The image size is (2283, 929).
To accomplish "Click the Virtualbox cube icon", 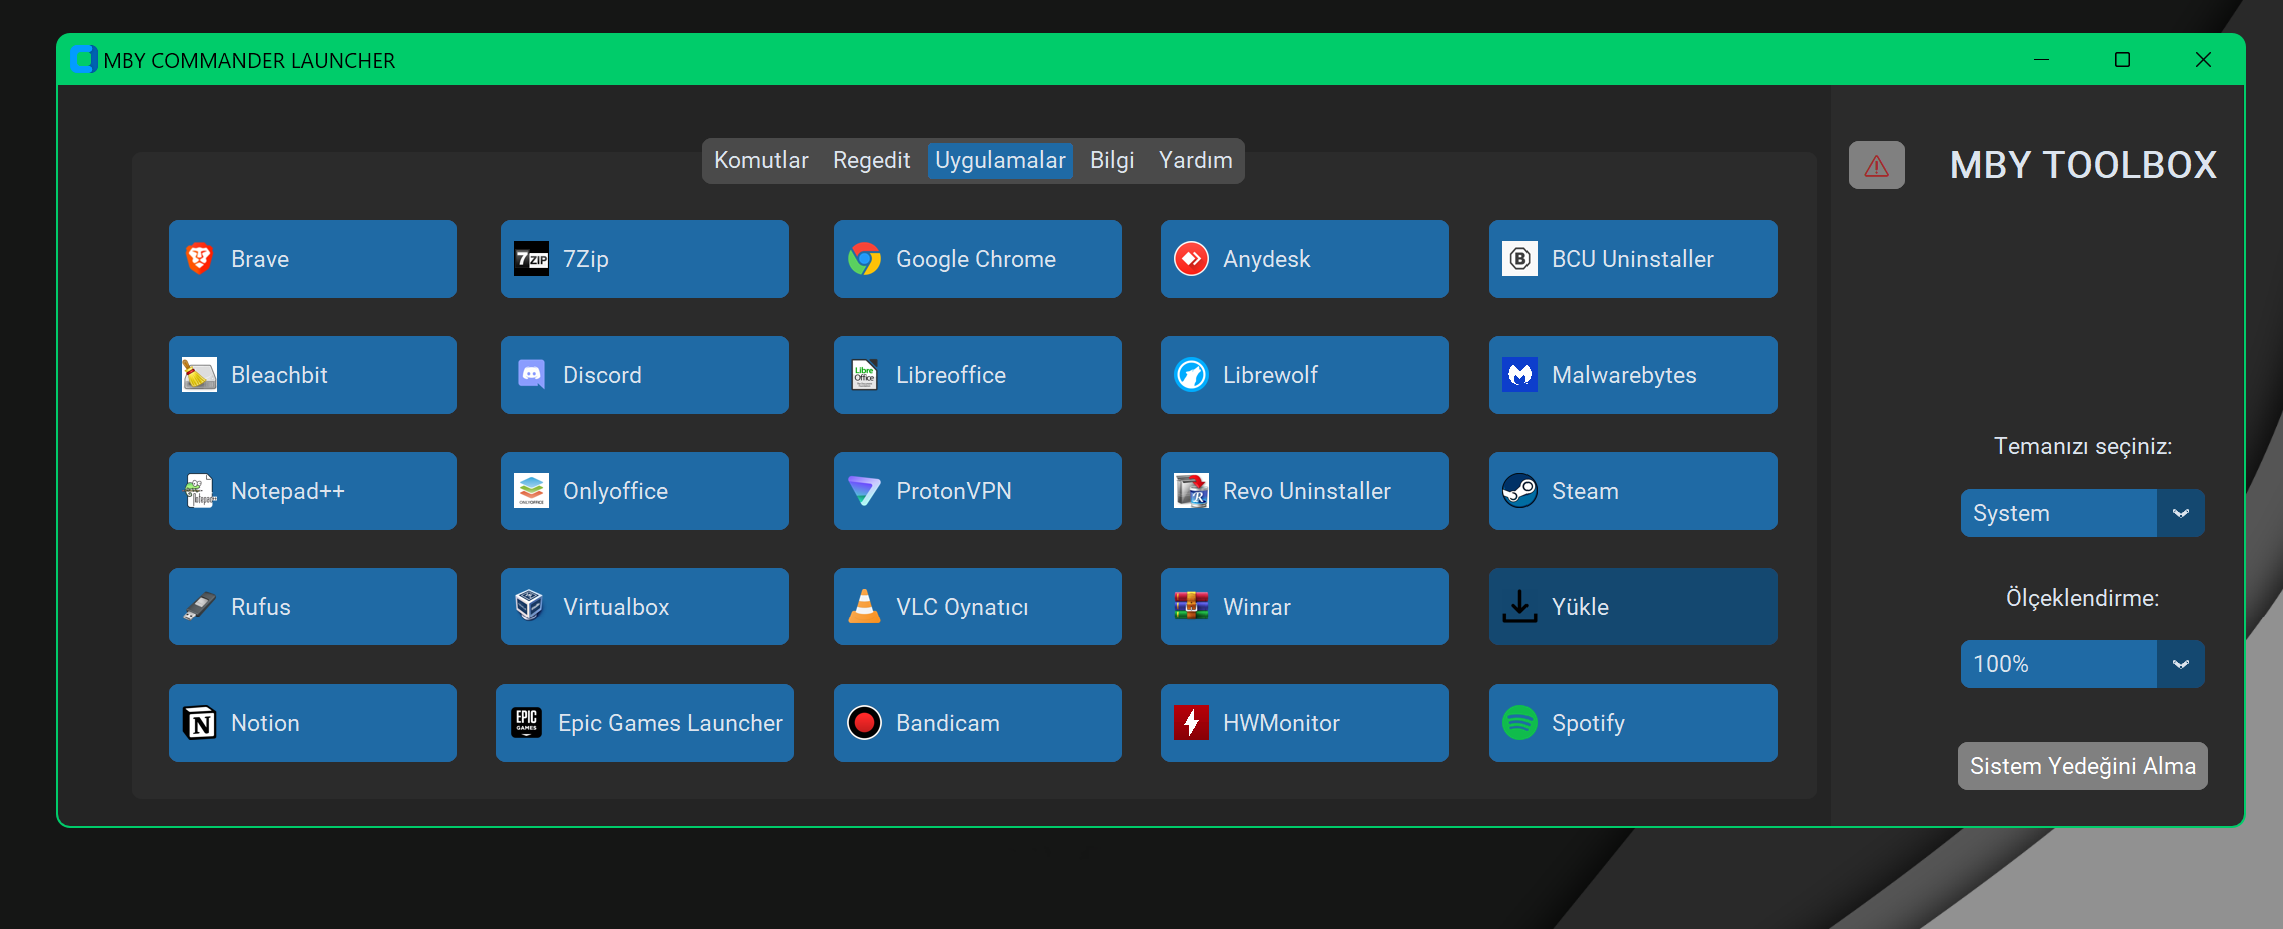I will click(x=529, y=605).
